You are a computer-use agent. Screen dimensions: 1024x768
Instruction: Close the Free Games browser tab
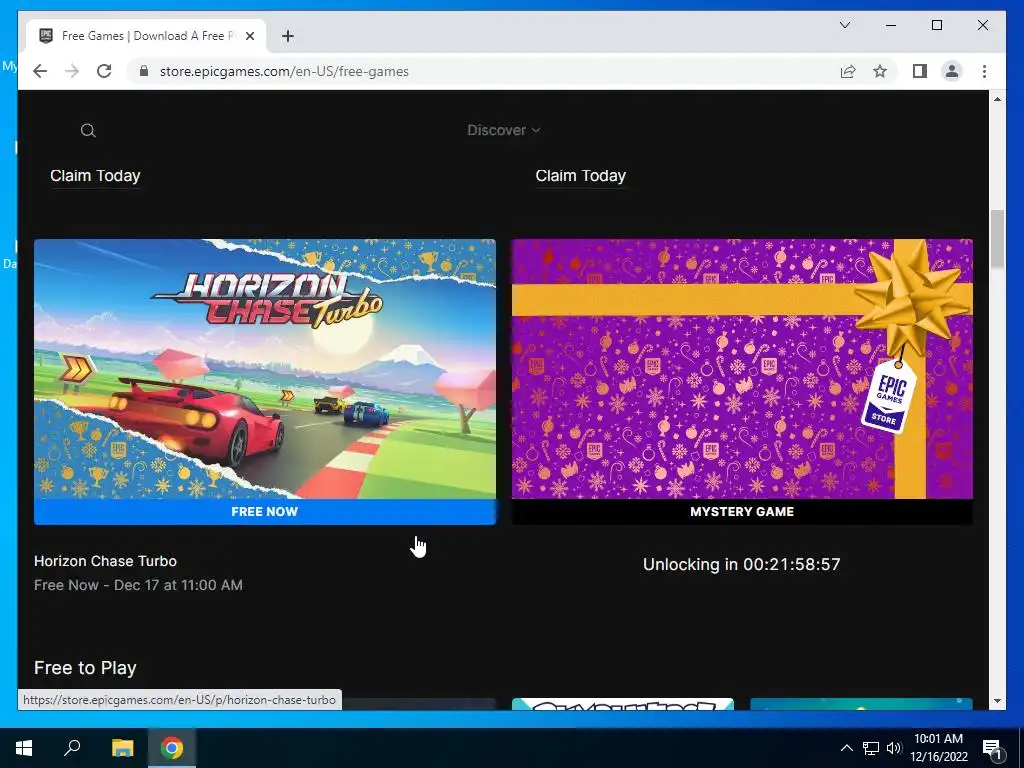click(250, 36)
